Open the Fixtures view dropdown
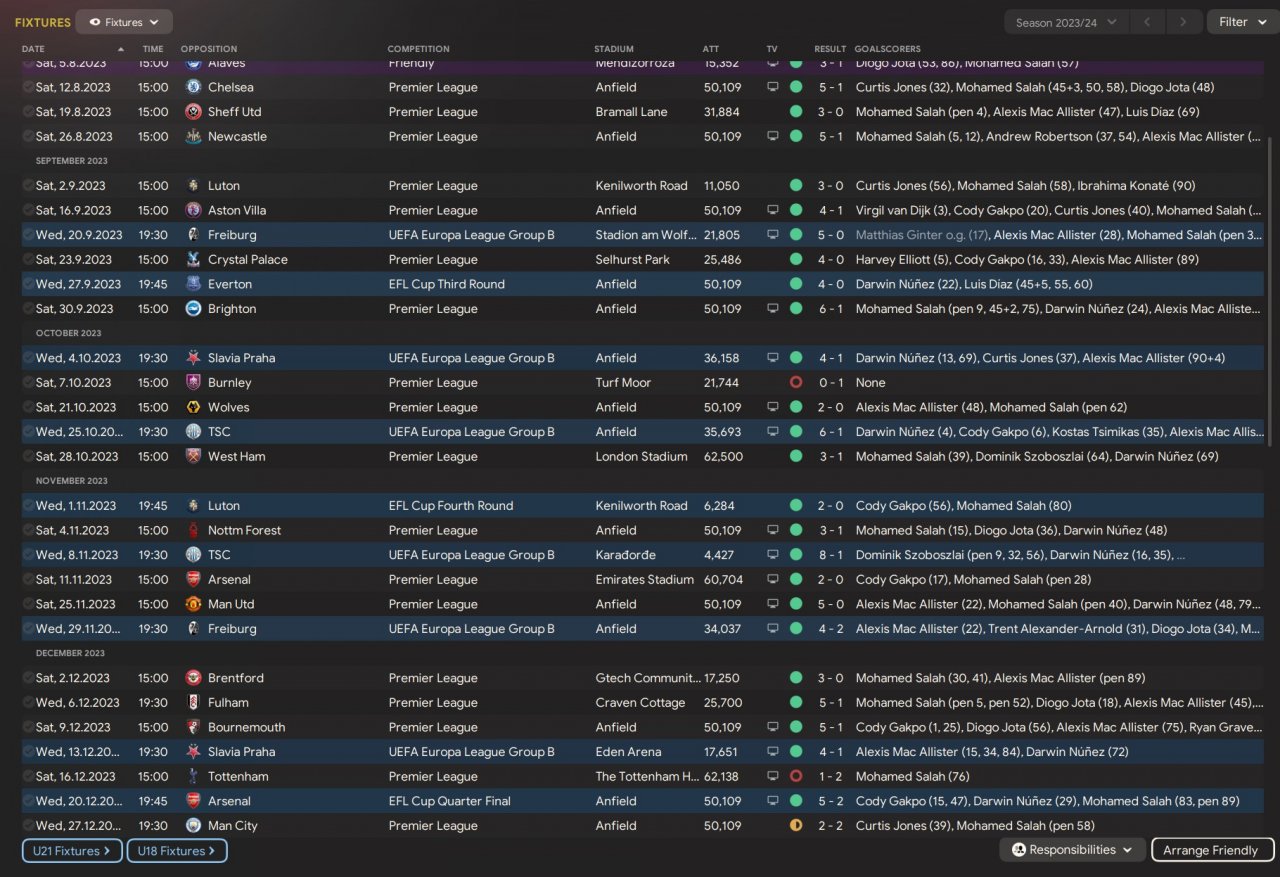 point(124,22)
